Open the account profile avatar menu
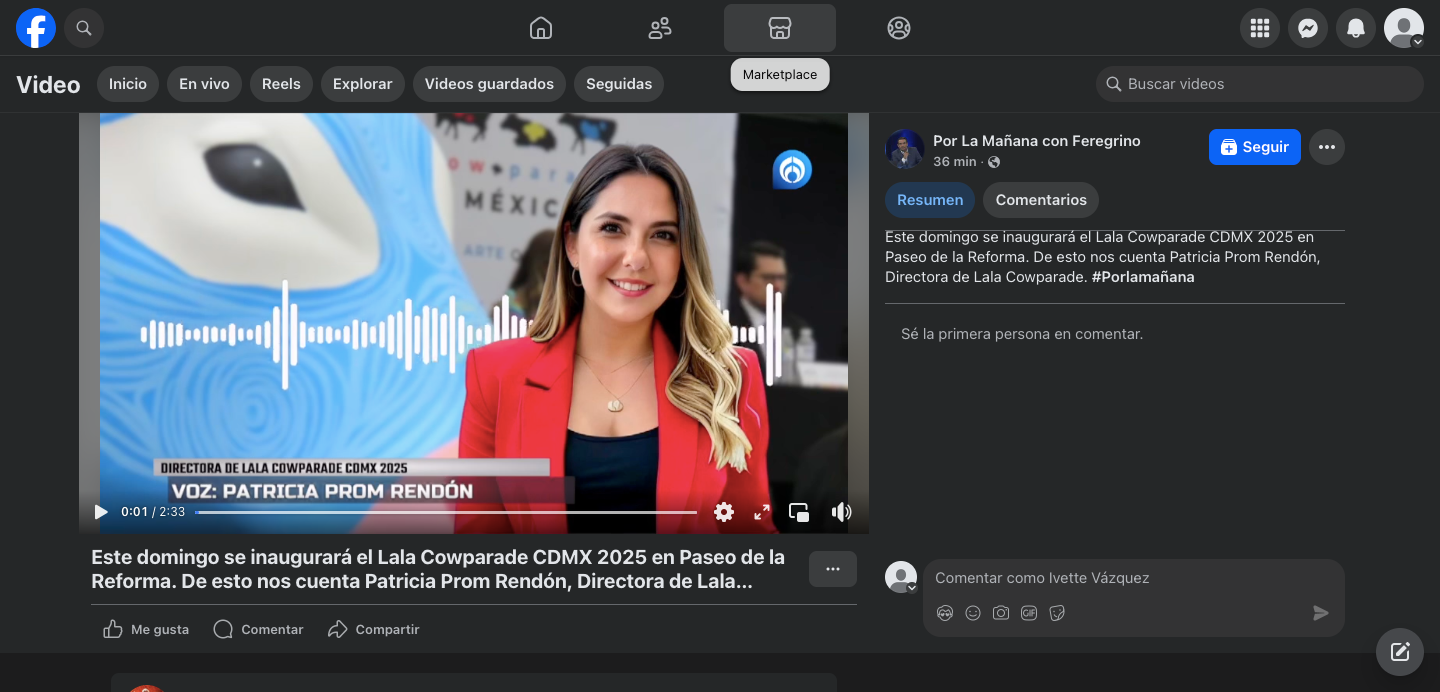1440x692 pixels. [x=1404, y=28]
